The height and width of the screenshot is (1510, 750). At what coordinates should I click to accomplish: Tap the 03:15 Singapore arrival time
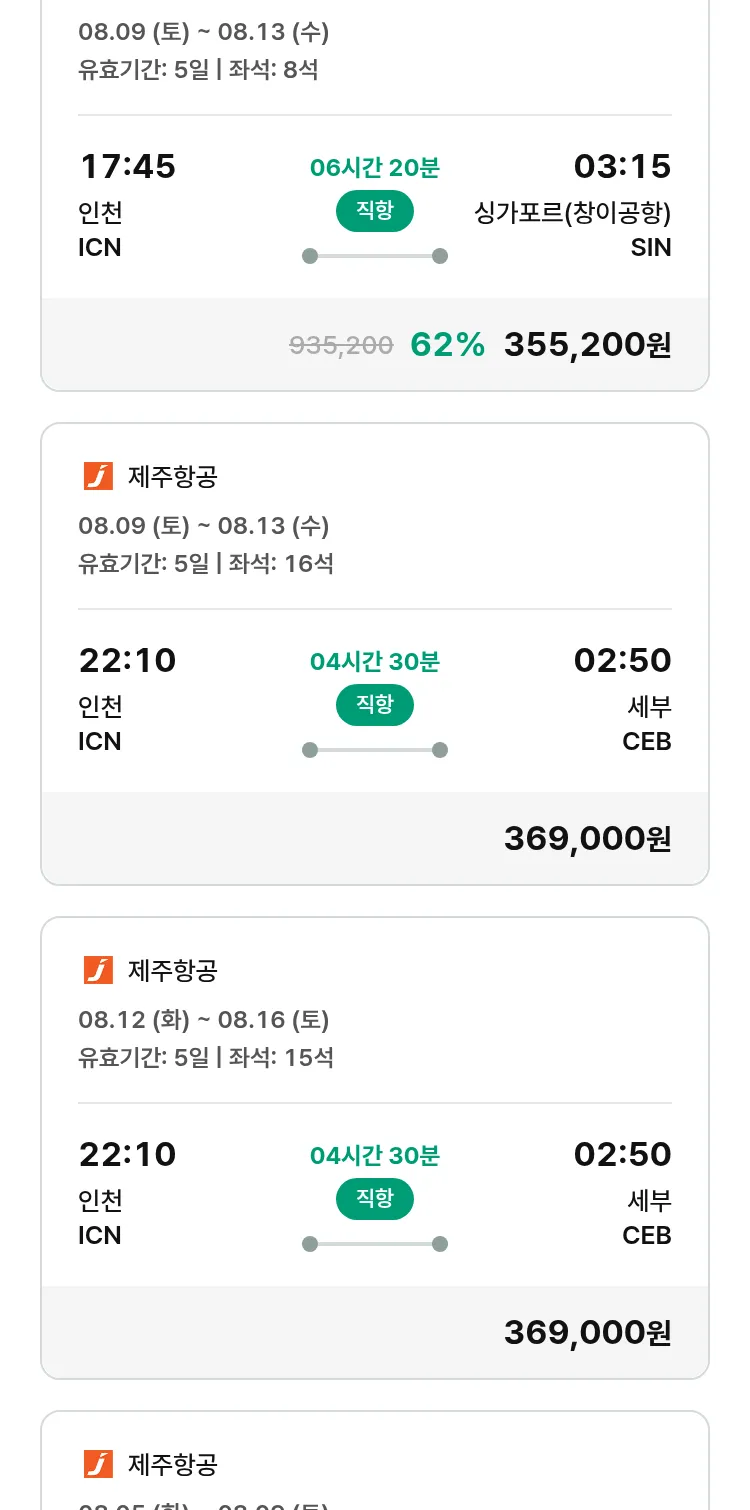click(x=622, y=166)
